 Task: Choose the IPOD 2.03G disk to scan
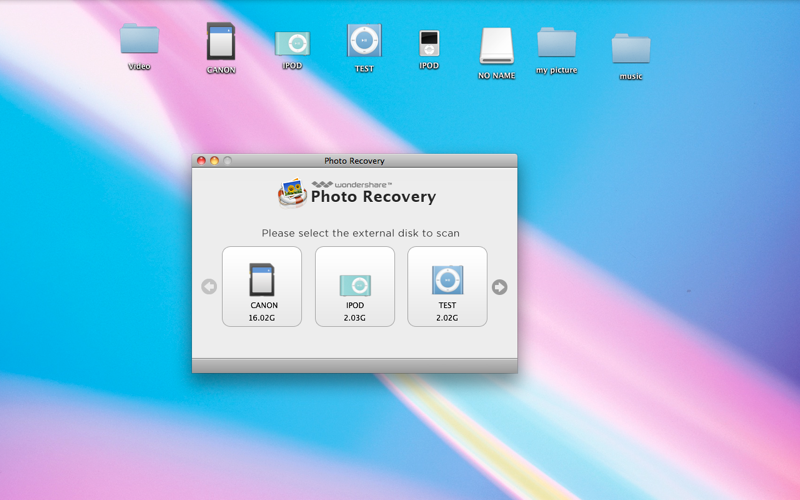[x=355, y=287]
